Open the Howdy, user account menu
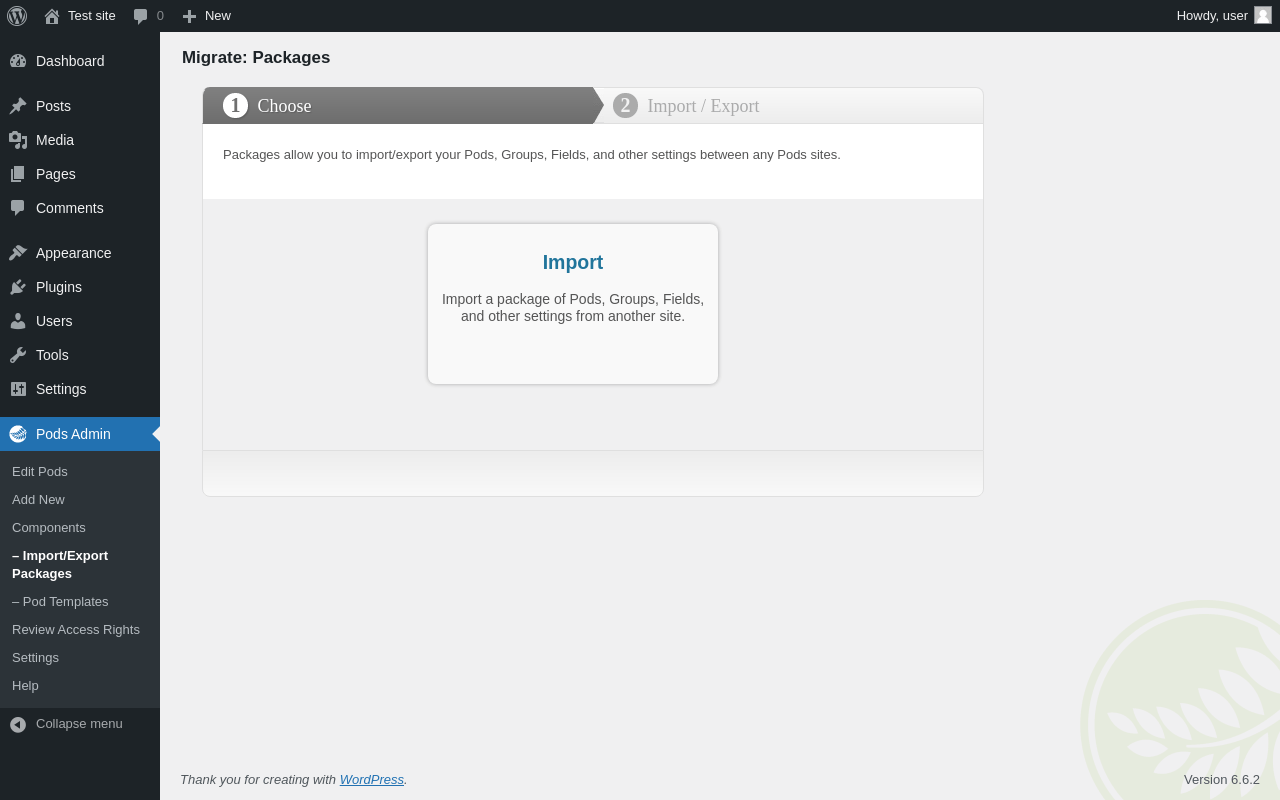 [1212, 15]
